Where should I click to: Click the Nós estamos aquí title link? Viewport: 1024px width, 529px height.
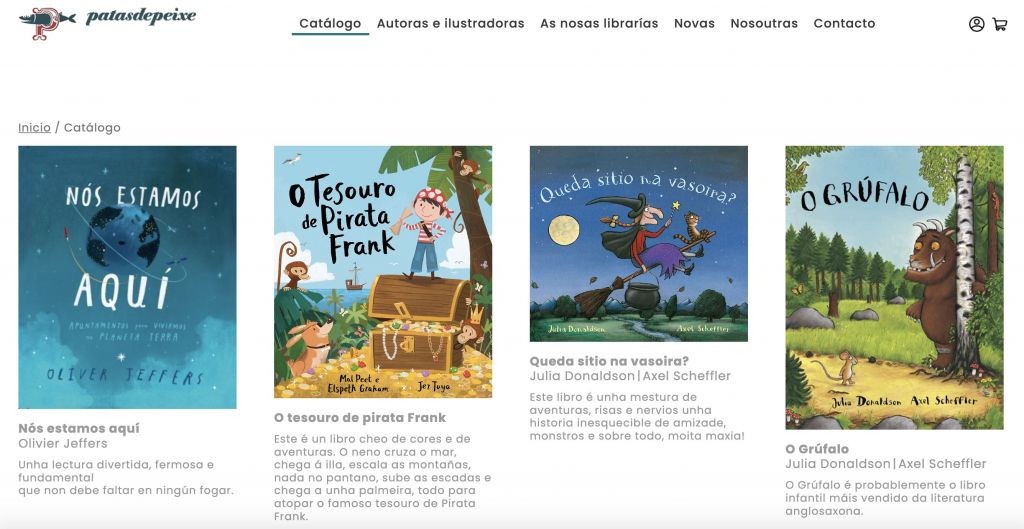[79, 428]
